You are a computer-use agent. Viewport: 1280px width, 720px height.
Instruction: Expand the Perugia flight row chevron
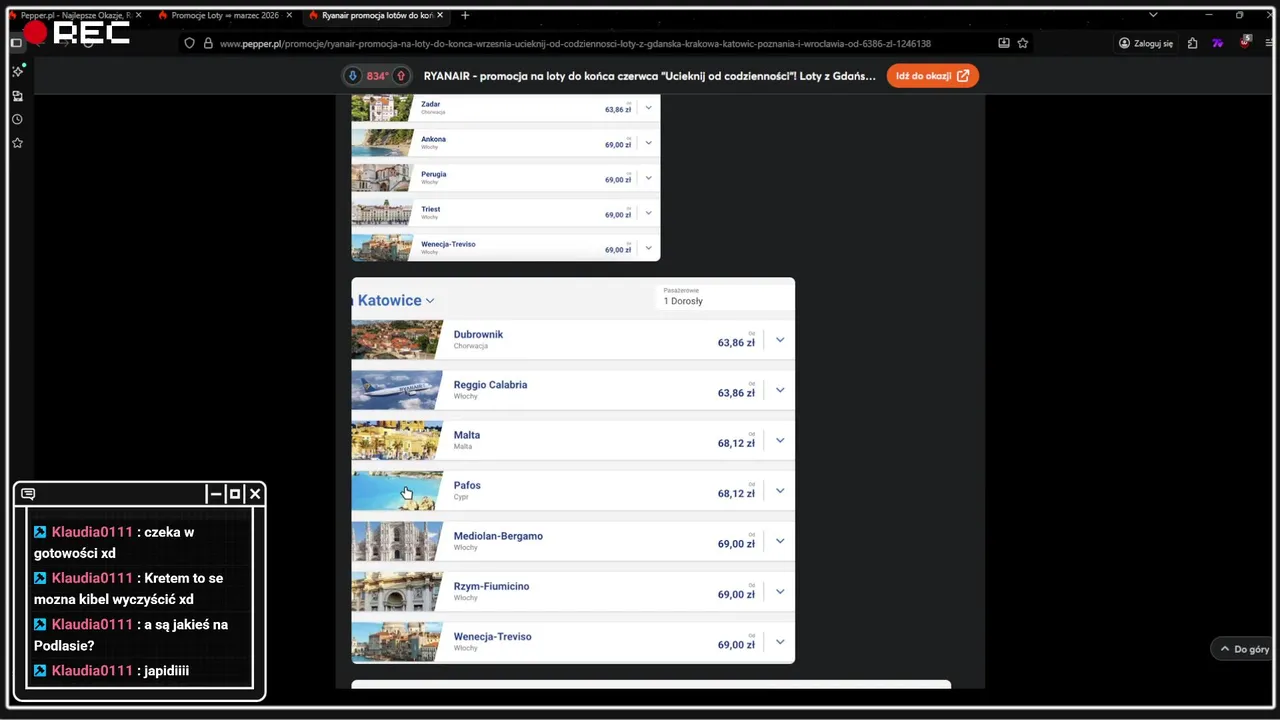click(x=648, y=178)
